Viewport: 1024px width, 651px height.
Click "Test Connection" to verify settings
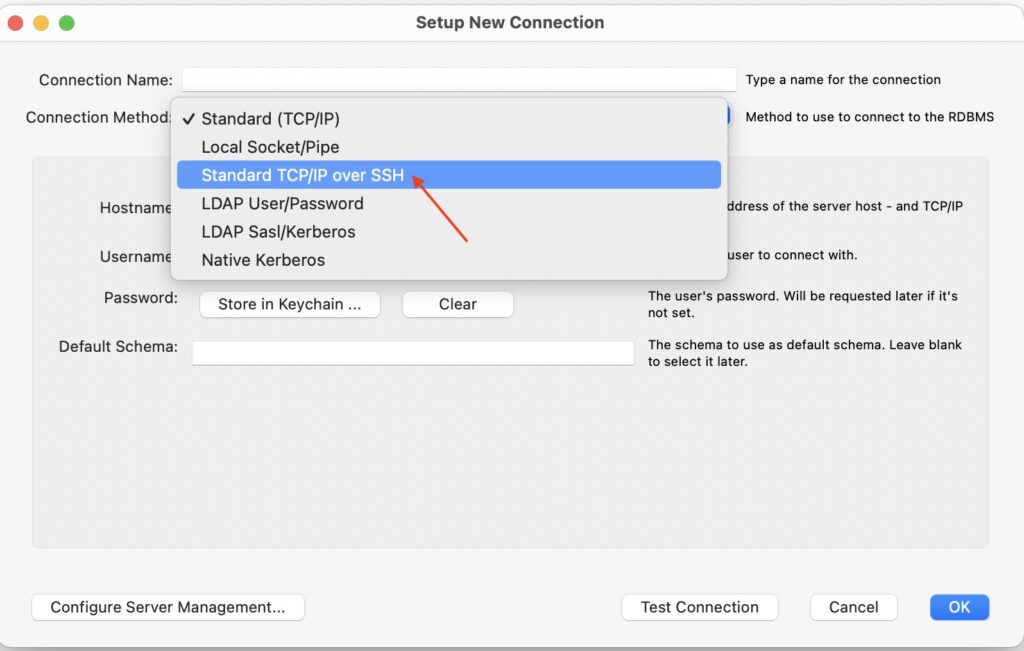click(699, 607)
